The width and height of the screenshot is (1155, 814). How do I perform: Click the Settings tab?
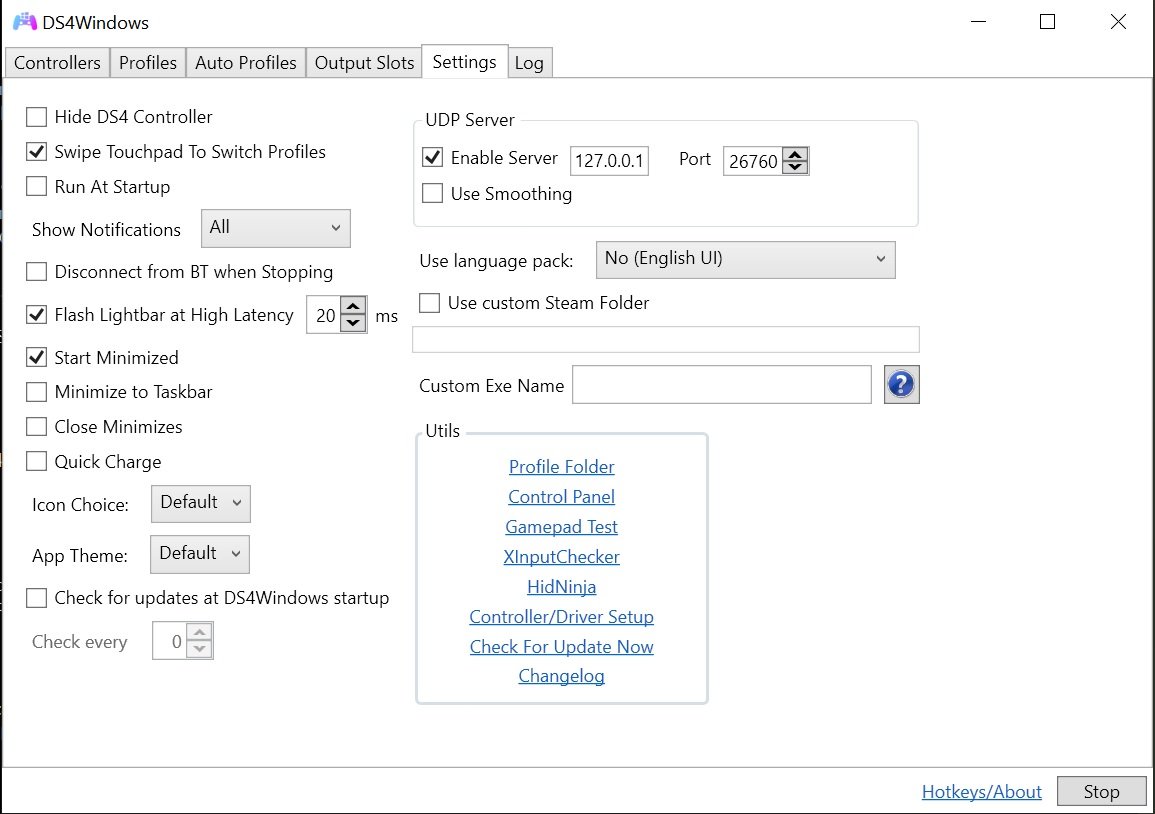pos(465,61)
